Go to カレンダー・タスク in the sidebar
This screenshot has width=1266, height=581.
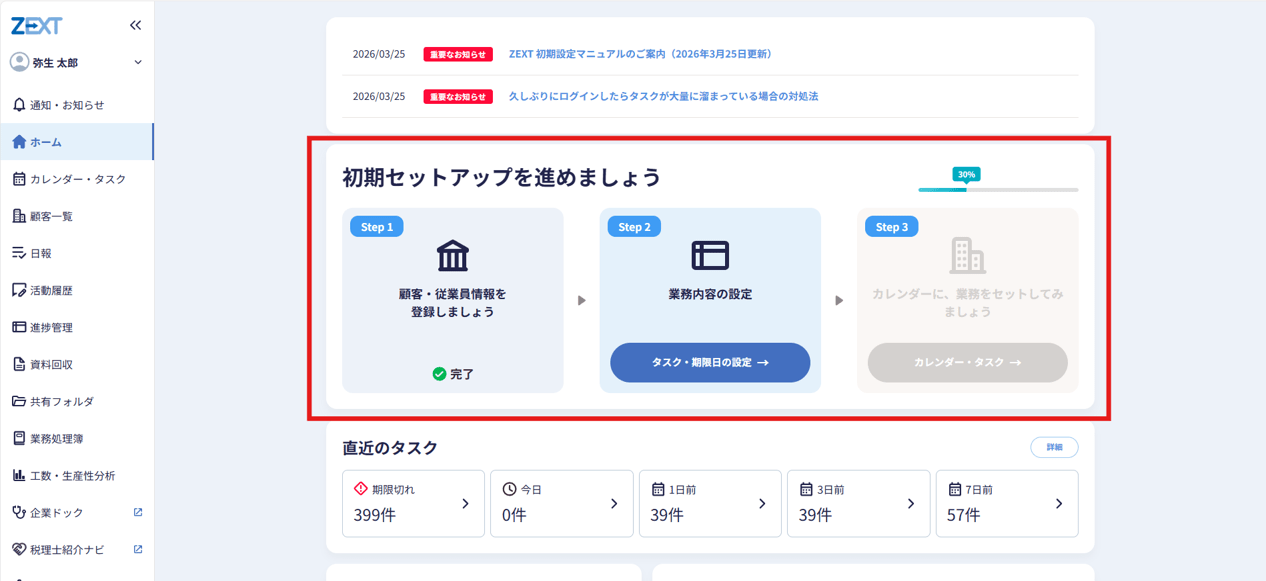pyautogui.click(x=77, y=179)
